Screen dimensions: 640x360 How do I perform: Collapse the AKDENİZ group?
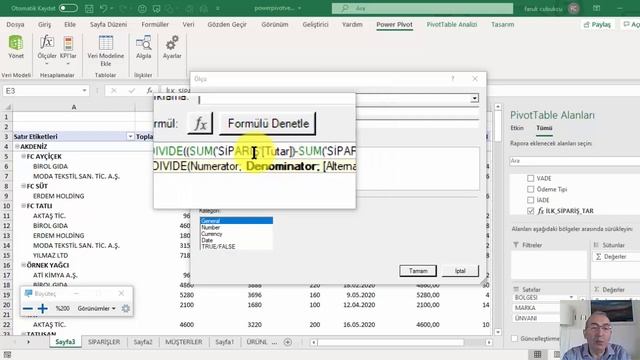pos(17,147)
